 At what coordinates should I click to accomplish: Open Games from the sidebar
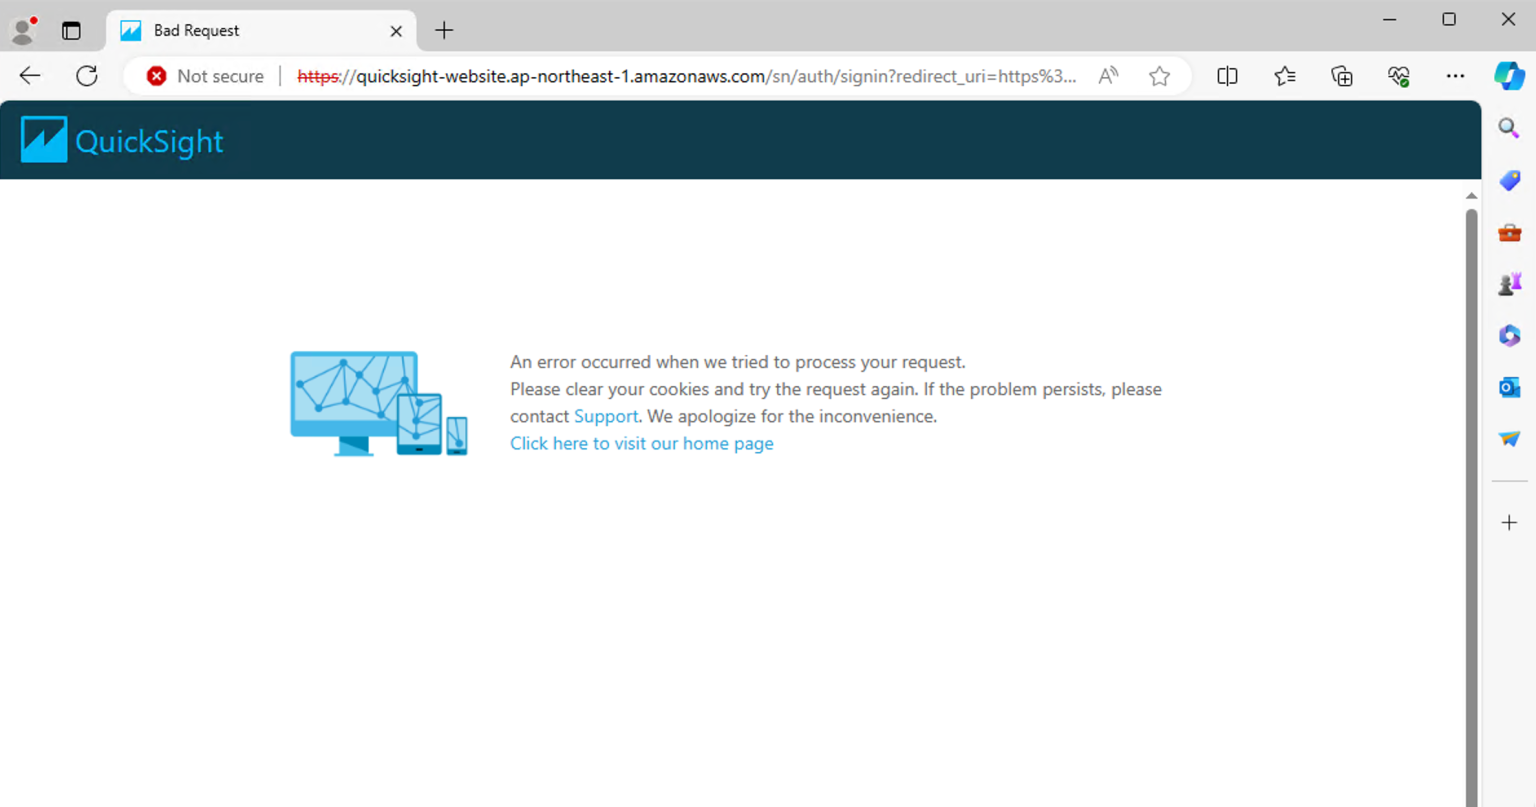pos(1509,283)
